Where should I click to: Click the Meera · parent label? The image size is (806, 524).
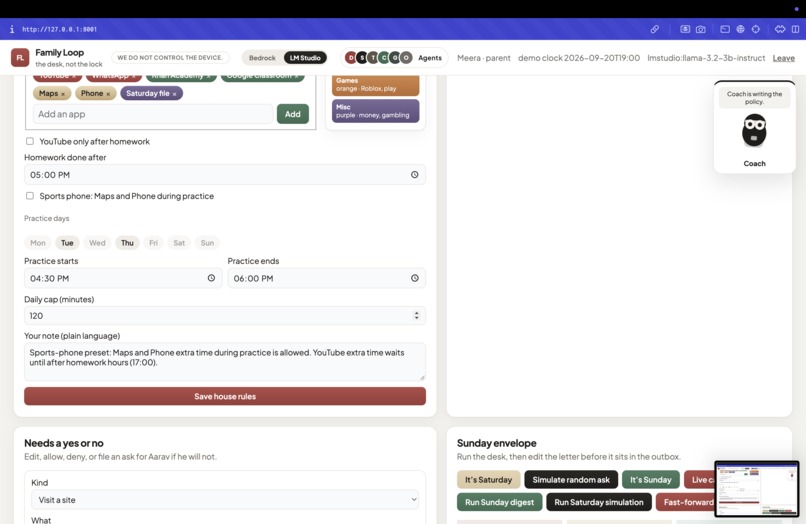[x=484, y=58]
